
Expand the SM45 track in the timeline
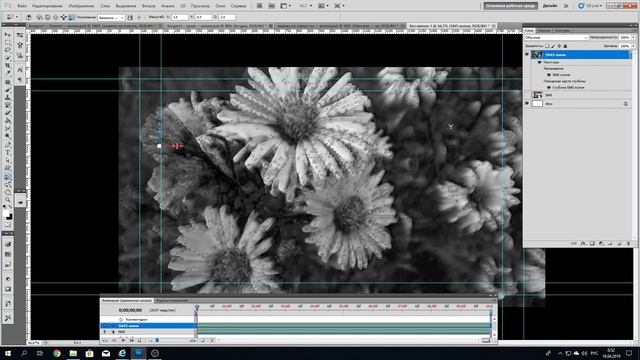click(105, 332)
